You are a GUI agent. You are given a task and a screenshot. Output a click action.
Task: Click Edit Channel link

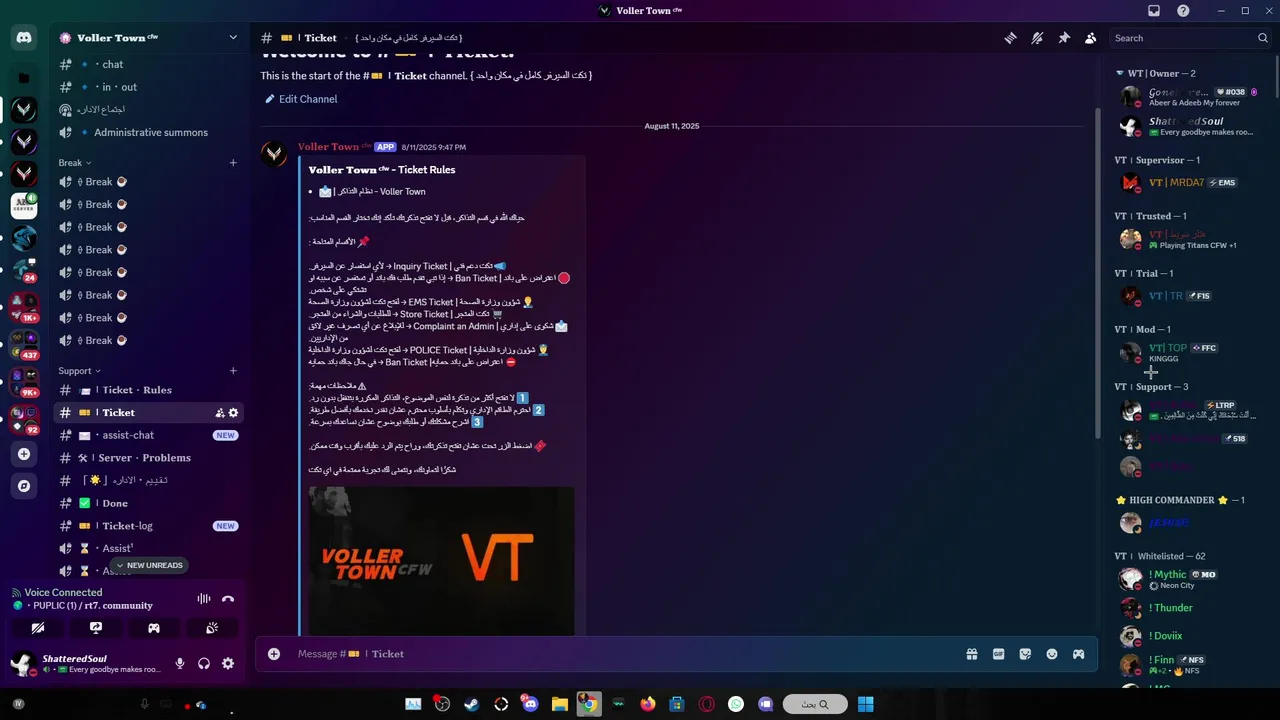[301, 99]
